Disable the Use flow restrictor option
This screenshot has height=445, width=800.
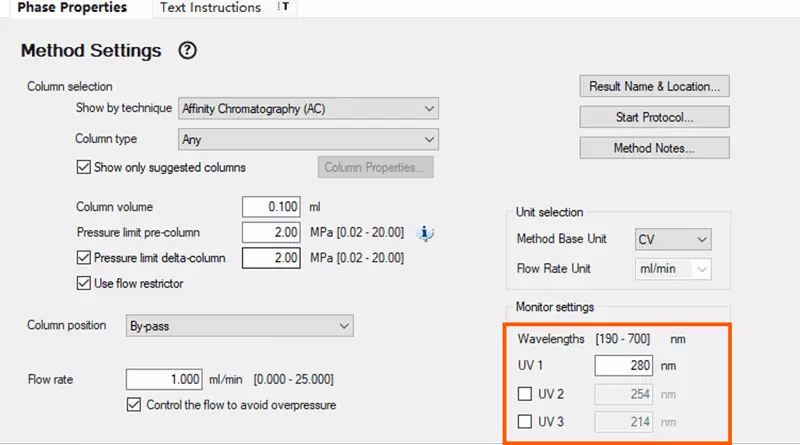pos(84,283)
